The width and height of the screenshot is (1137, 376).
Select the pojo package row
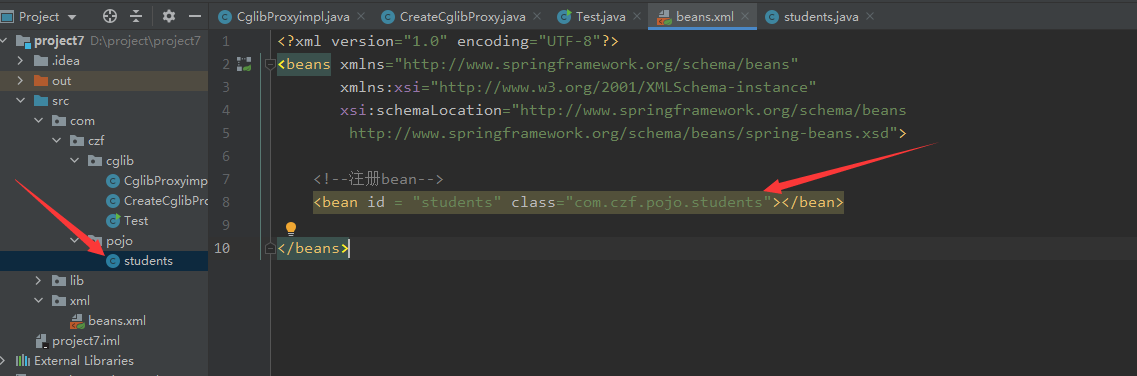point(104,241)
